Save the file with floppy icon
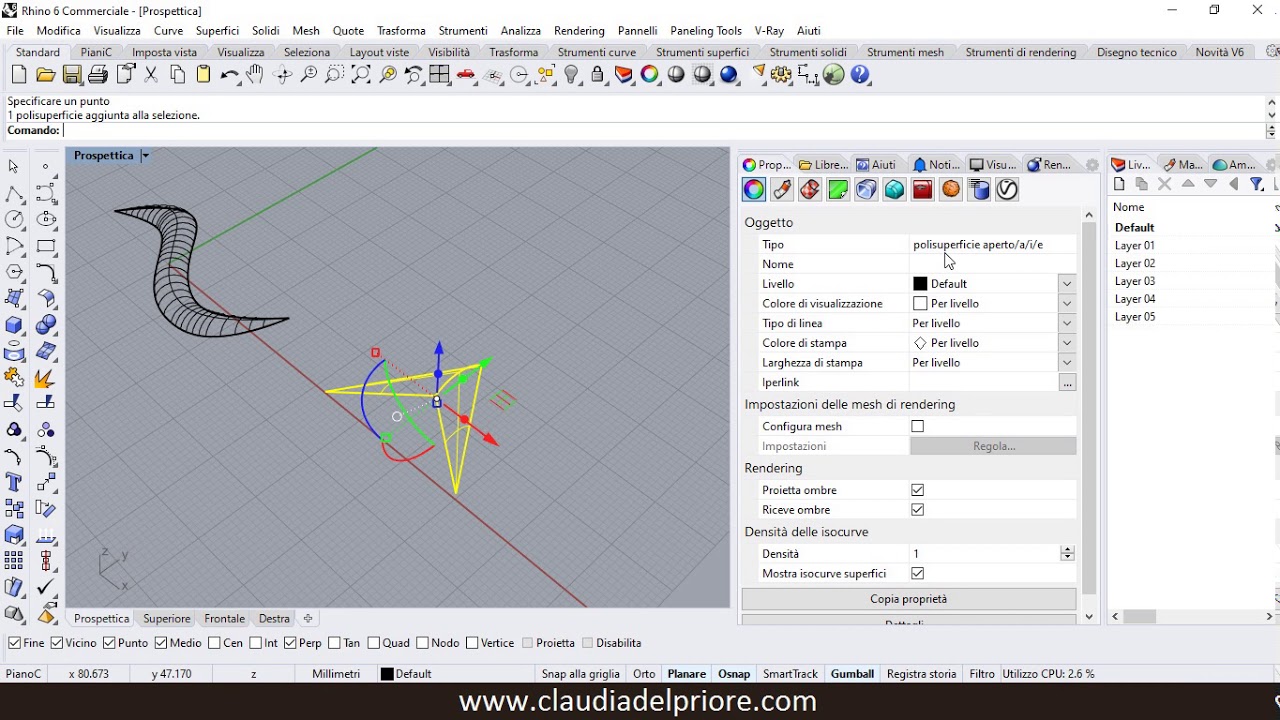The width and height of the screenshot is (1280, 720). pyautogui.click(x=71, y=75)
